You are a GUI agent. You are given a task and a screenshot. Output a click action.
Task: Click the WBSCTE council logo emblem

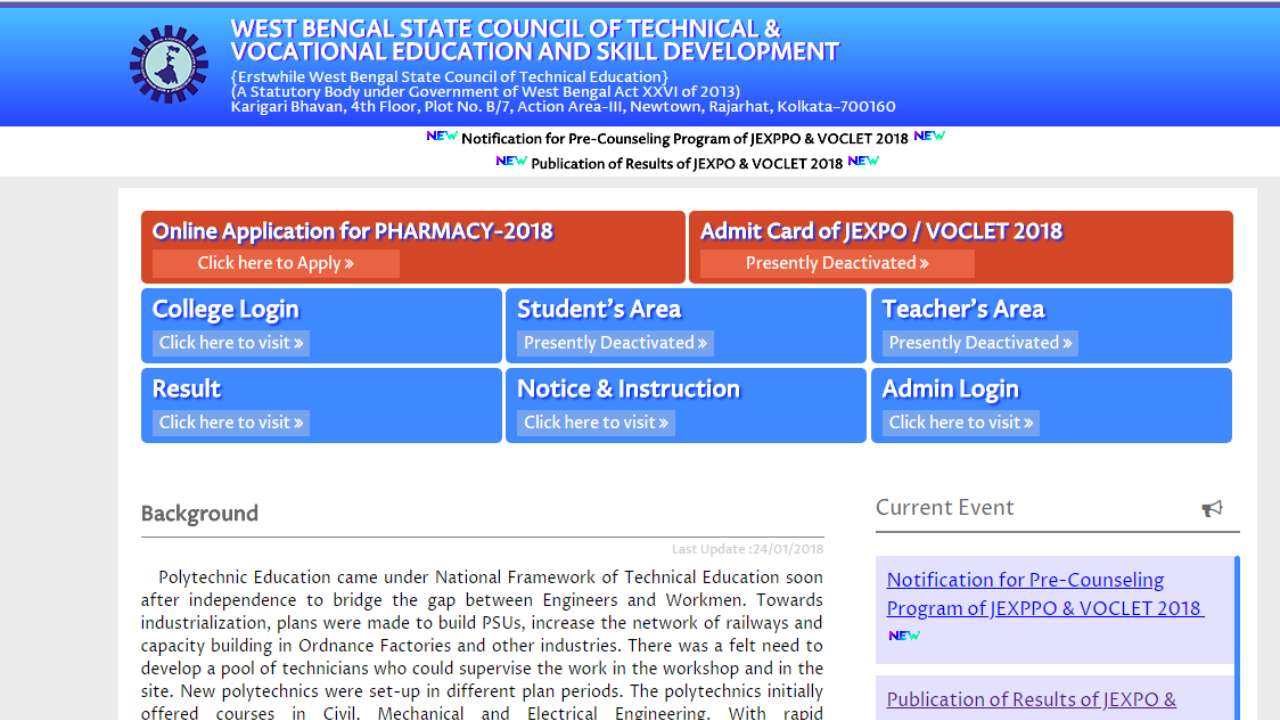point(166,64)
